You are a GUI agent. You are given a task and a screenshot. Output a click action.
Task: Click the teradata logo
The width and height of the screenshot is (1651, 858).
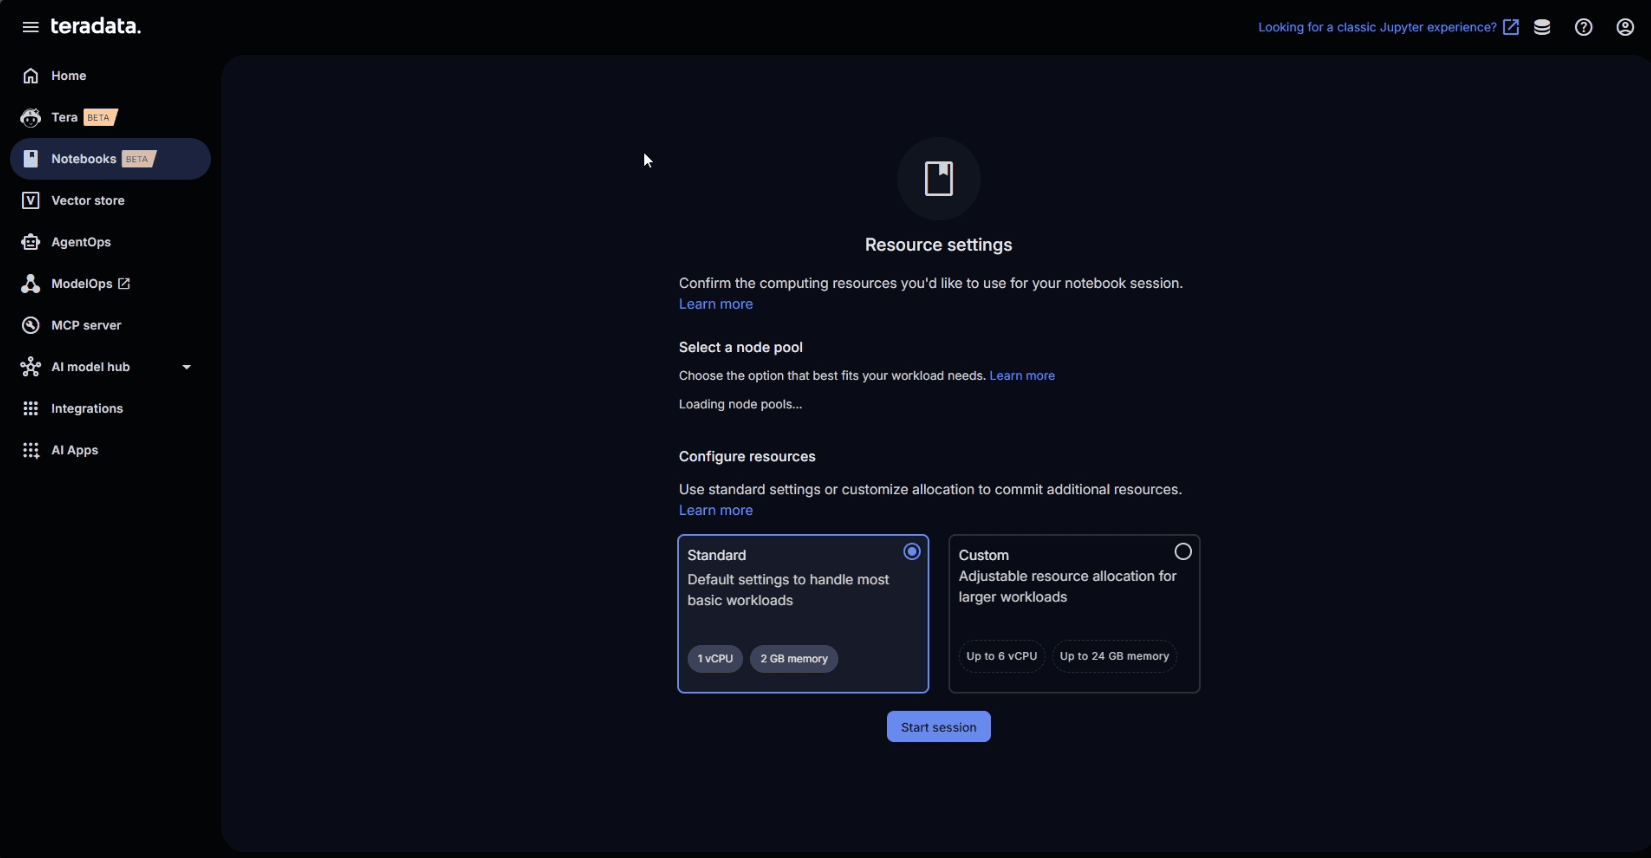pyautogui.click(x=96, y=26)
